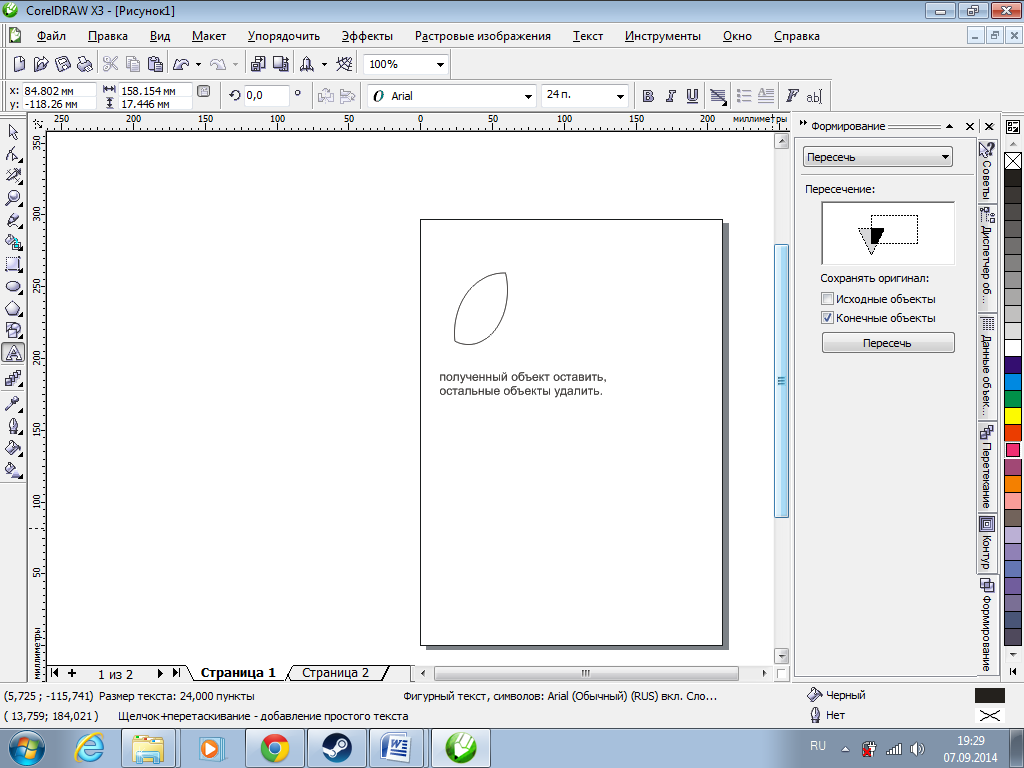Select the Ellipse tool

coord(14,286)
